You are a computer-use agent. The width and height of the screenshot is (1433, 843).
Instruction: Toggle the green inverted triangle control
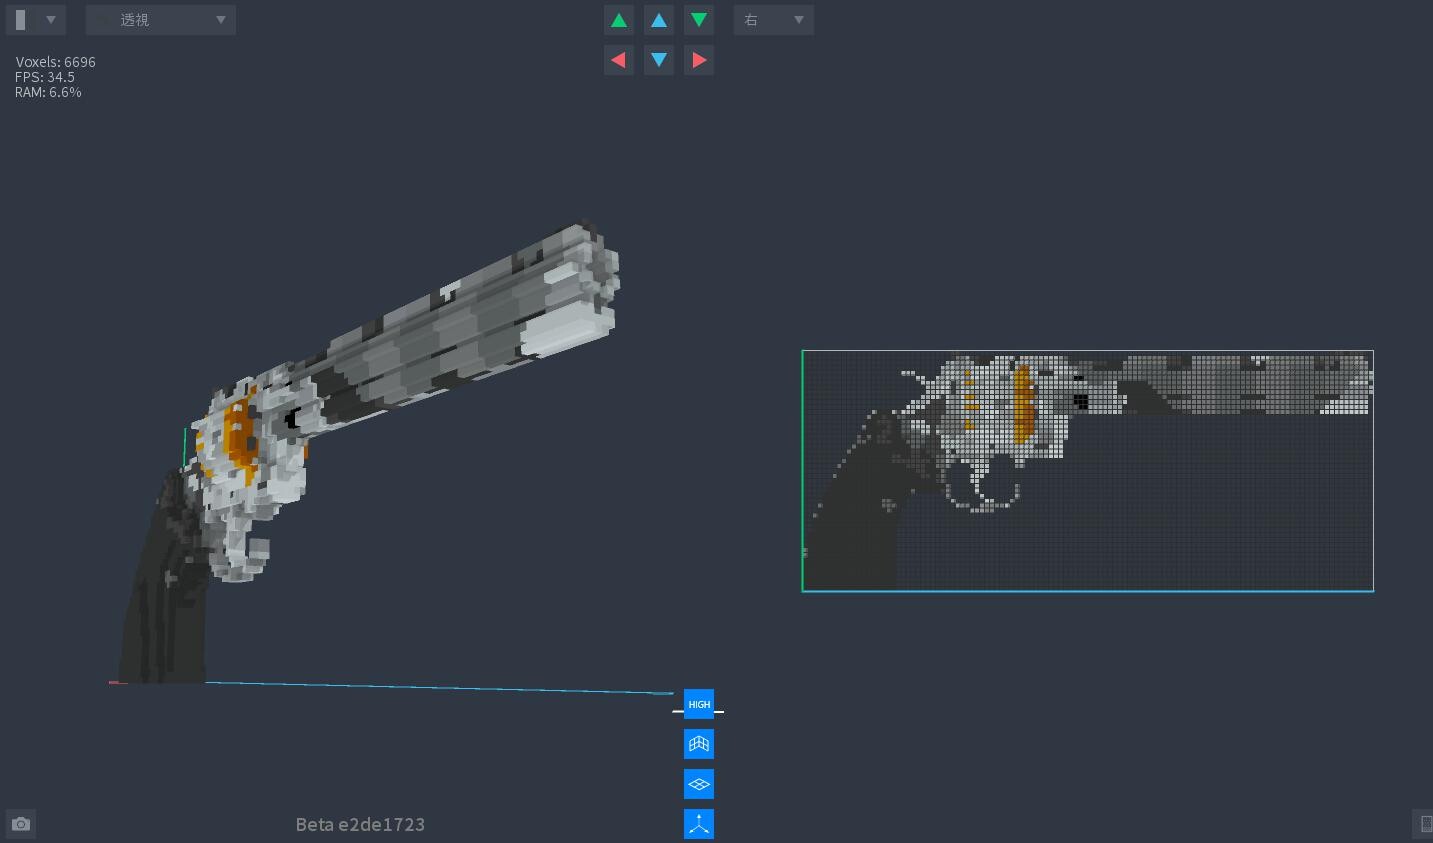(x=698, y=19)
